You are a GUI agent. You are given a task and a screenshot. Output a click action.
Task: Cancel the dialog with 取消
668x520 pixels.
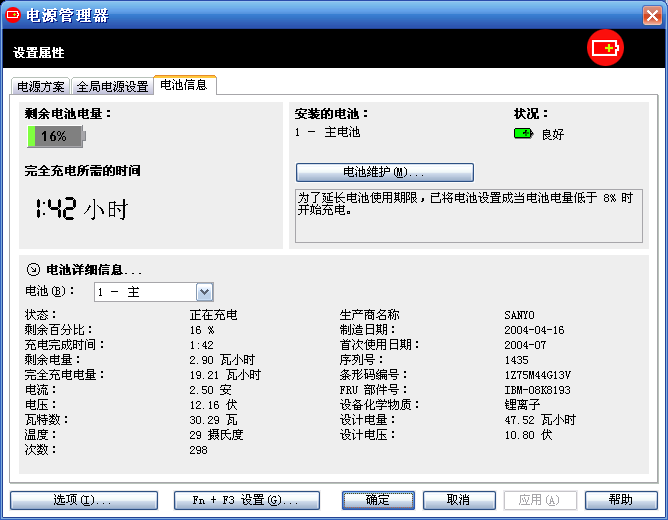point(458,499)
